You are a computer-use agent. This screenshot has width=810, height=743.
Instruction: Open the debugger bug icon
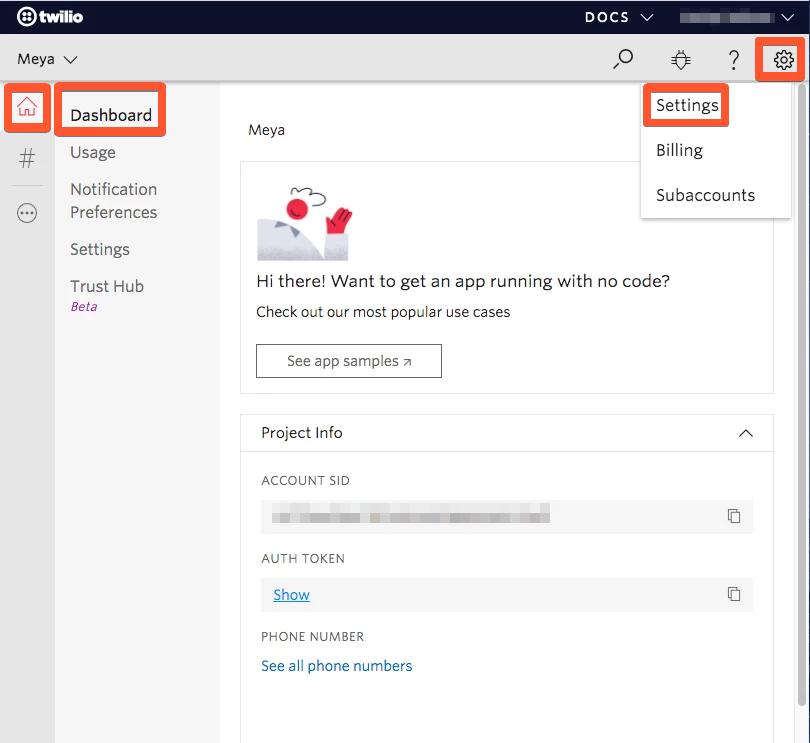tap(681, 59)
